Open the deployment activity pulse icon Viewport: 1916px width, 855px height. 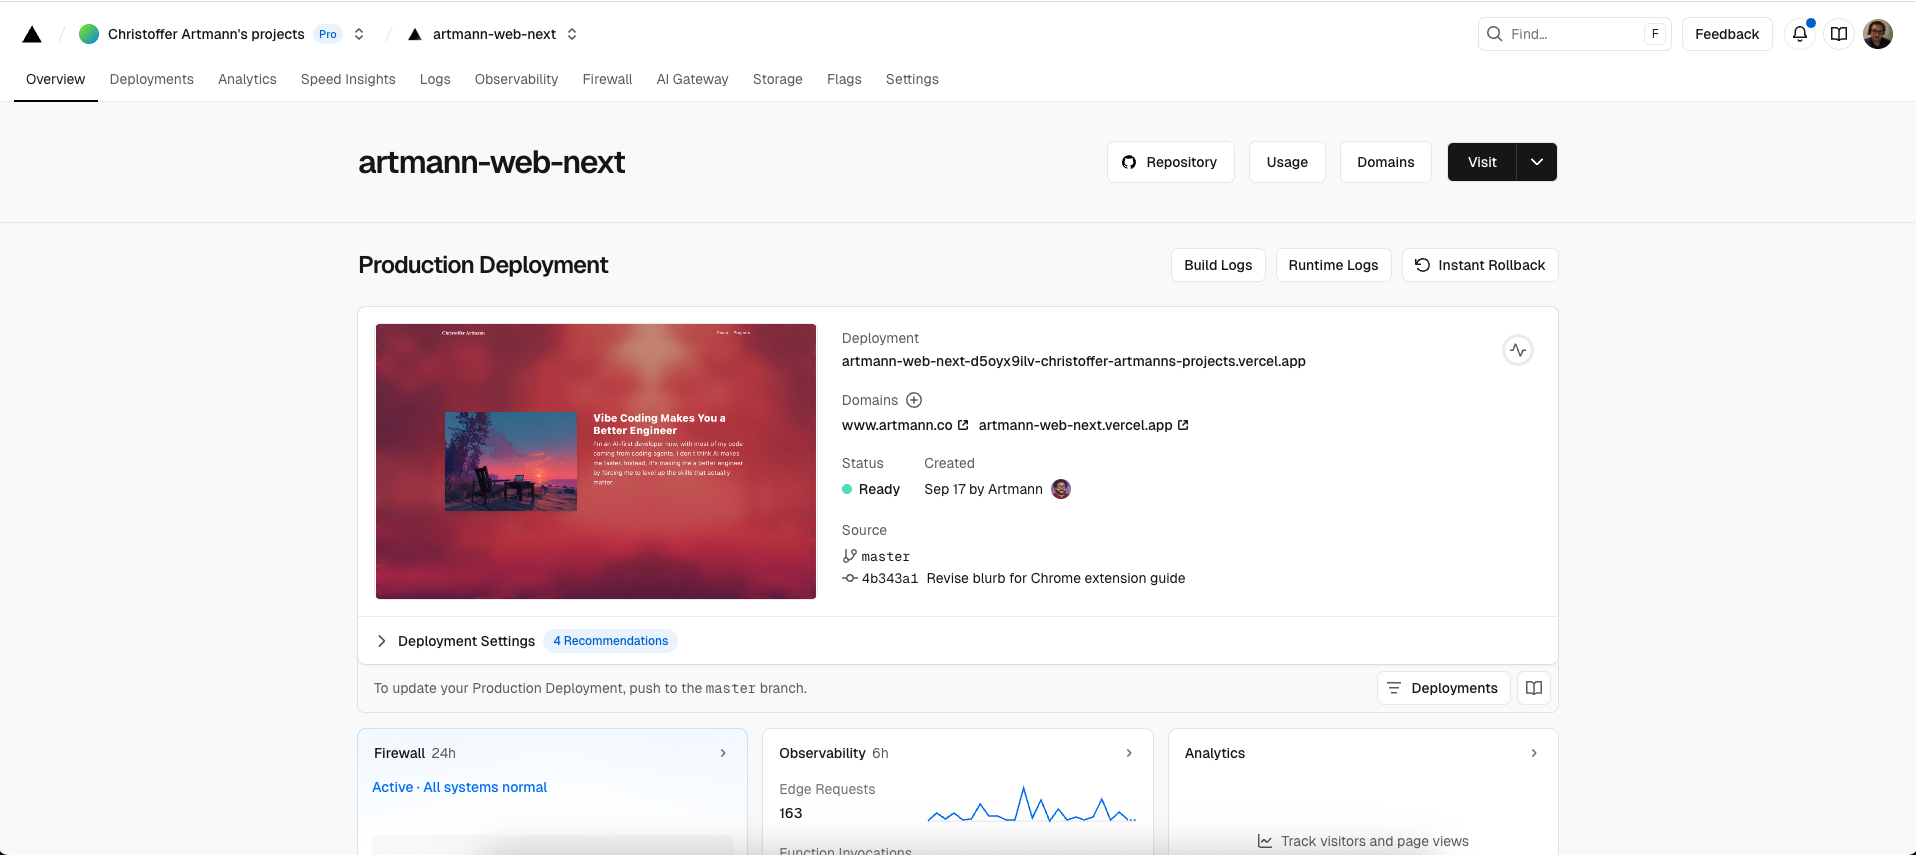[1518, 350]
